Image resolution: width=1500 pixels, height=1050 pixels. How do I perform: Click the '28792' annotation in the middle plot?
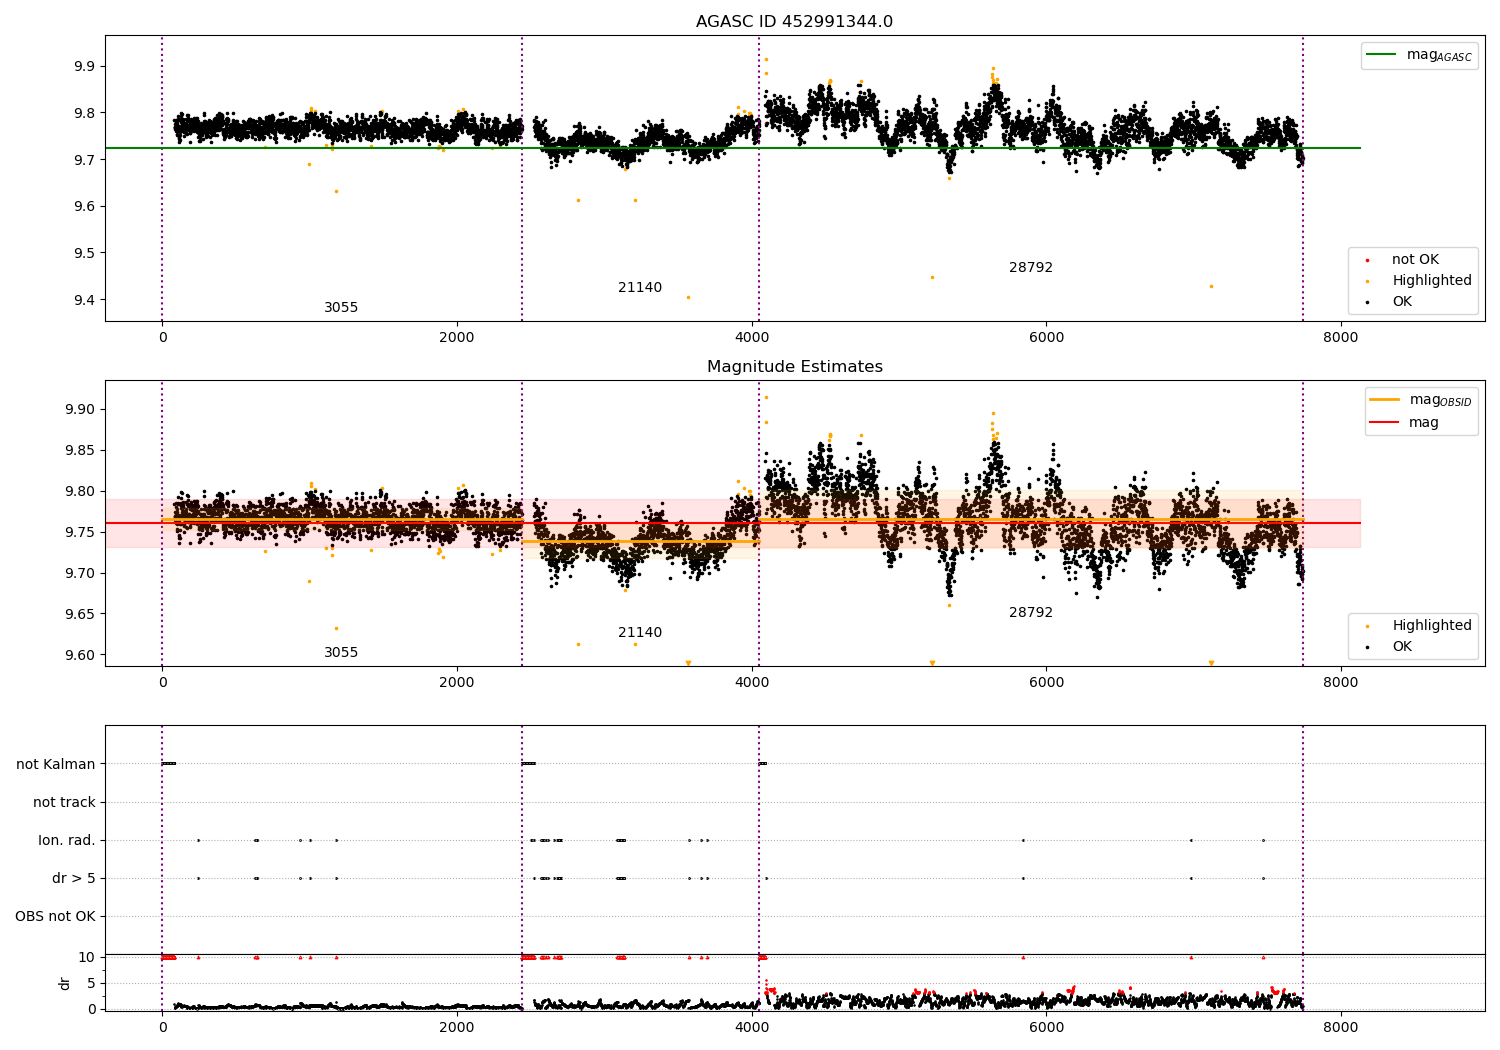coord(1031,613)
